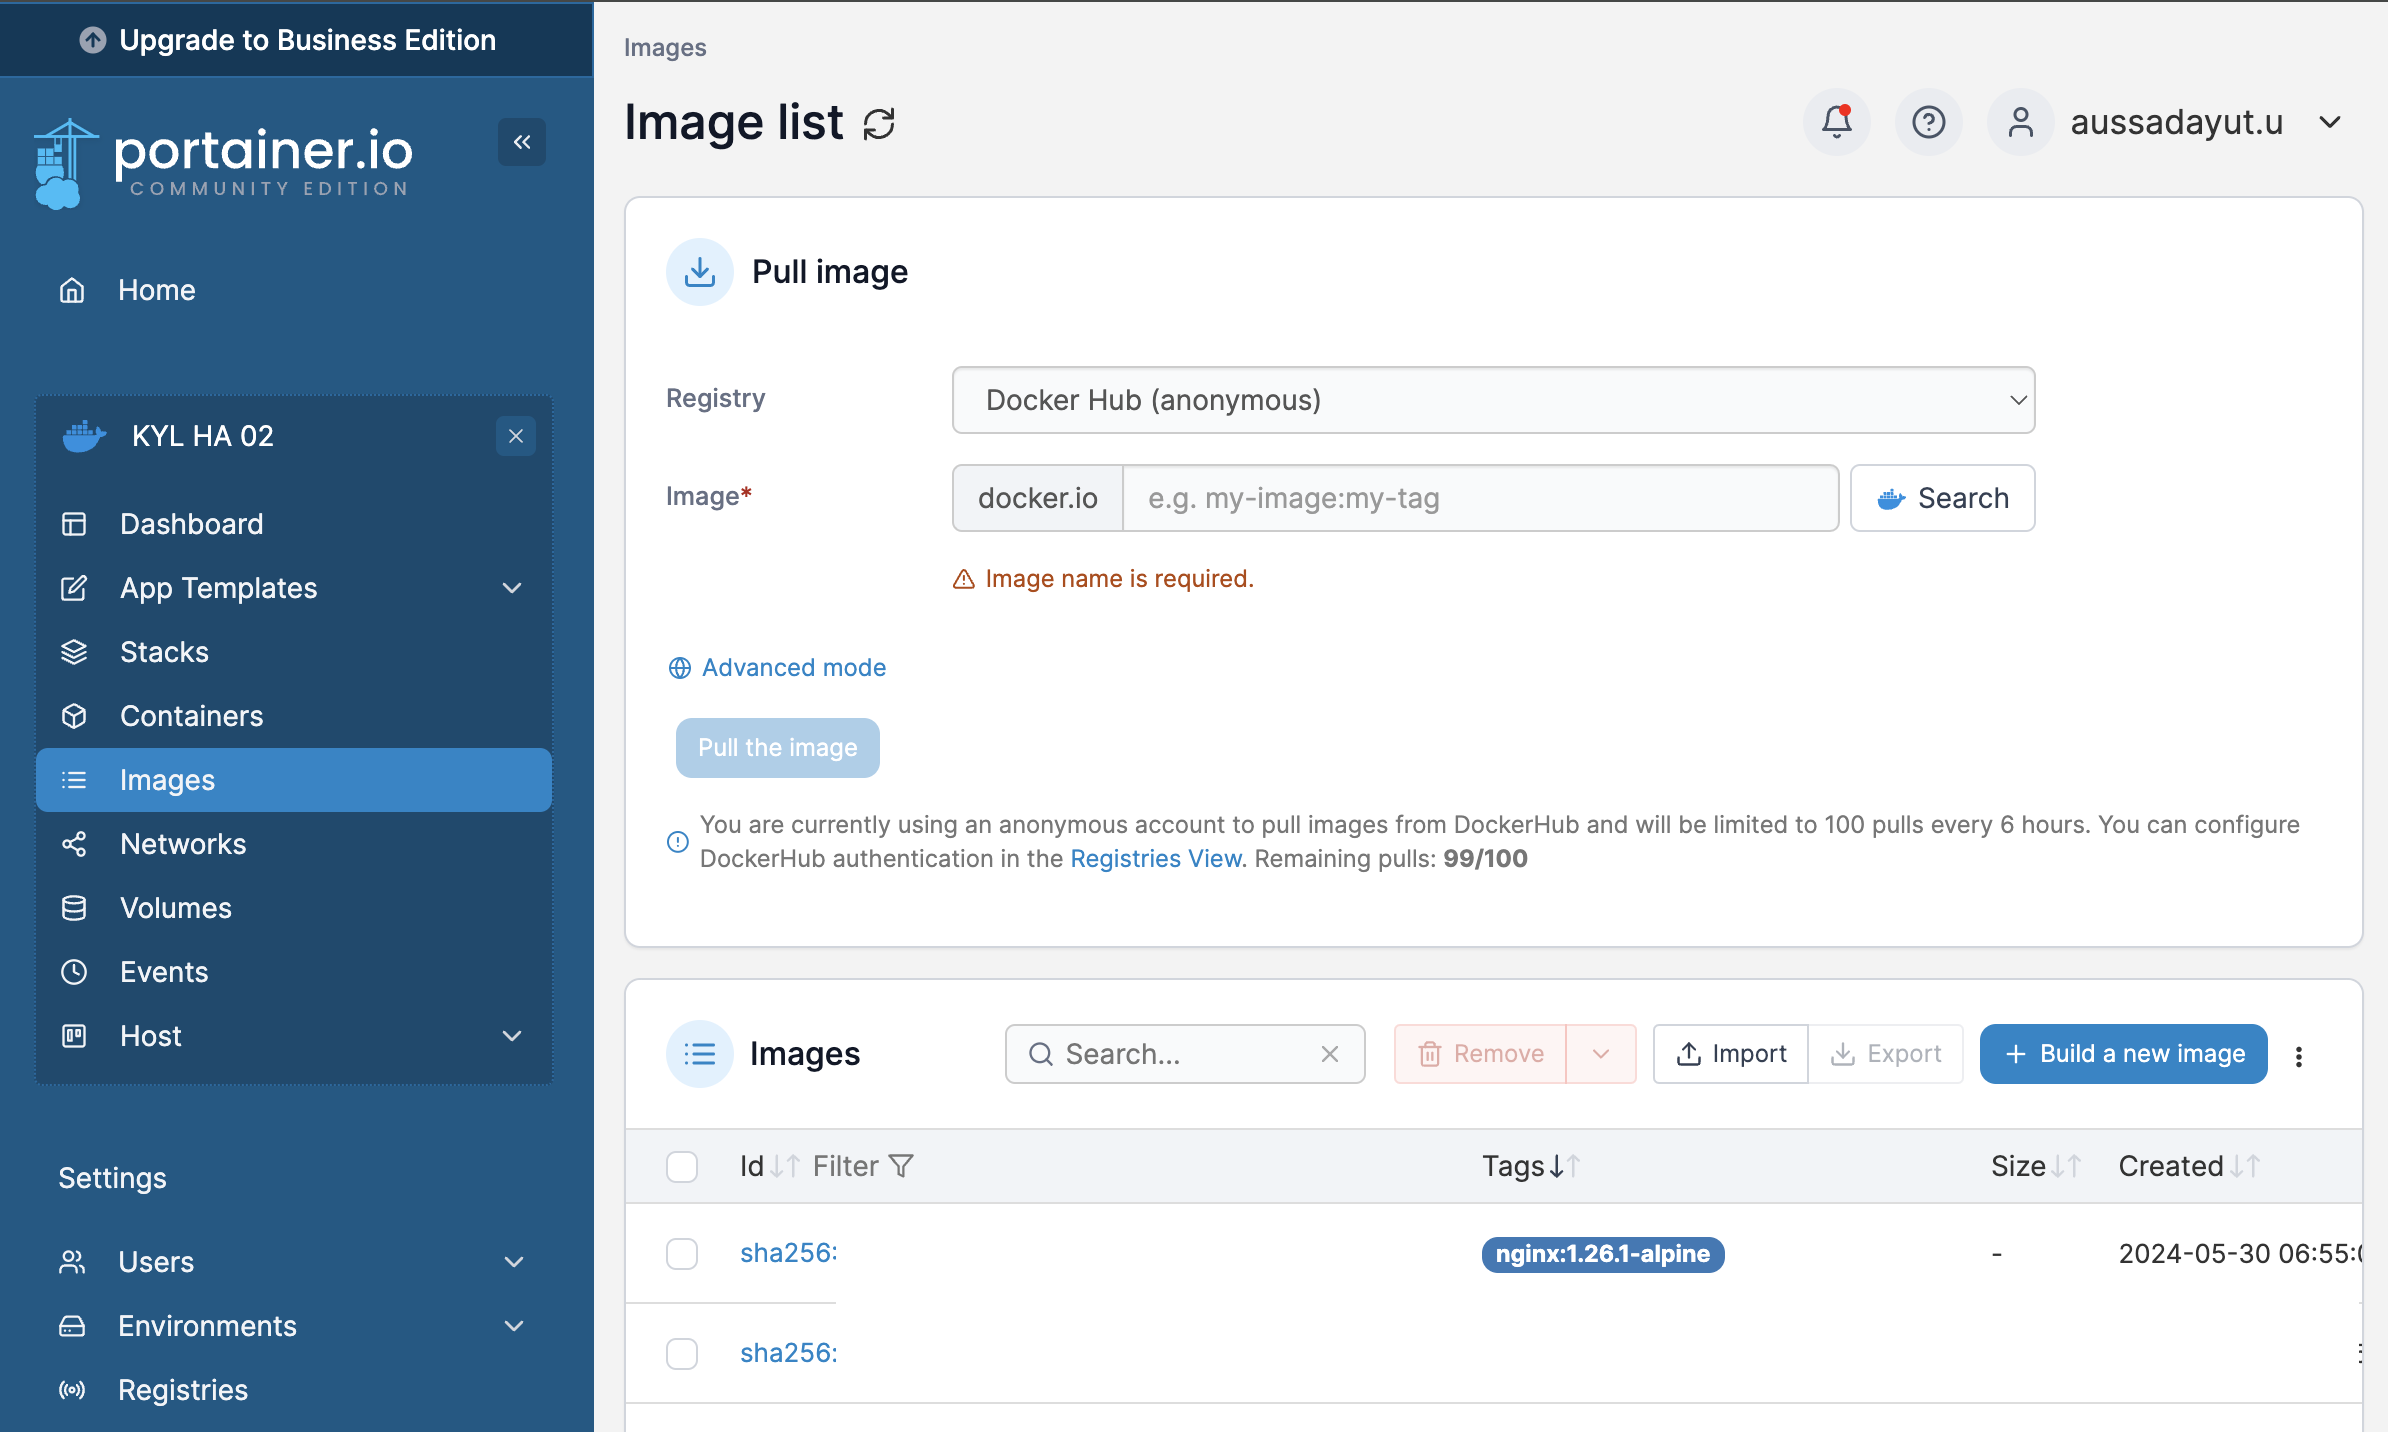Open the Registries View link

1156,859
